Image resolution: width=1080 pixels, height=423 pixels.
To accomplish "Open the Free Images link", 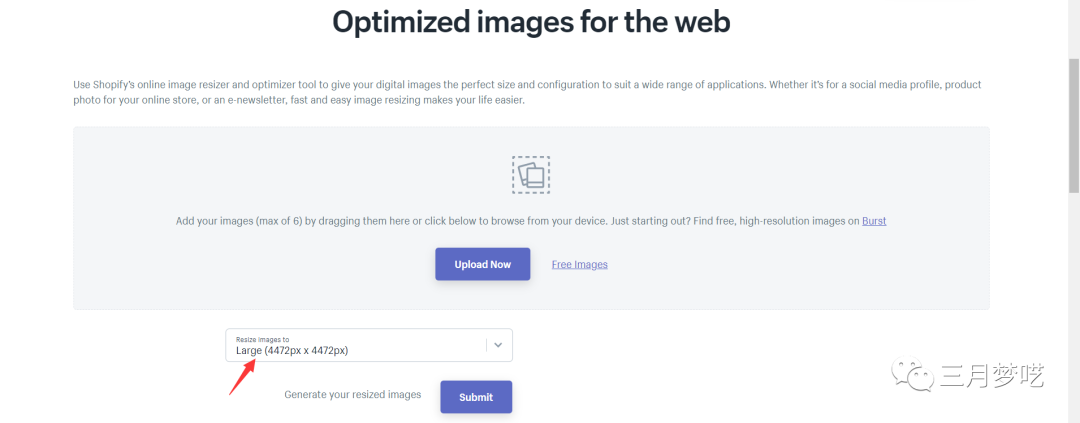I will click(580, 265).
